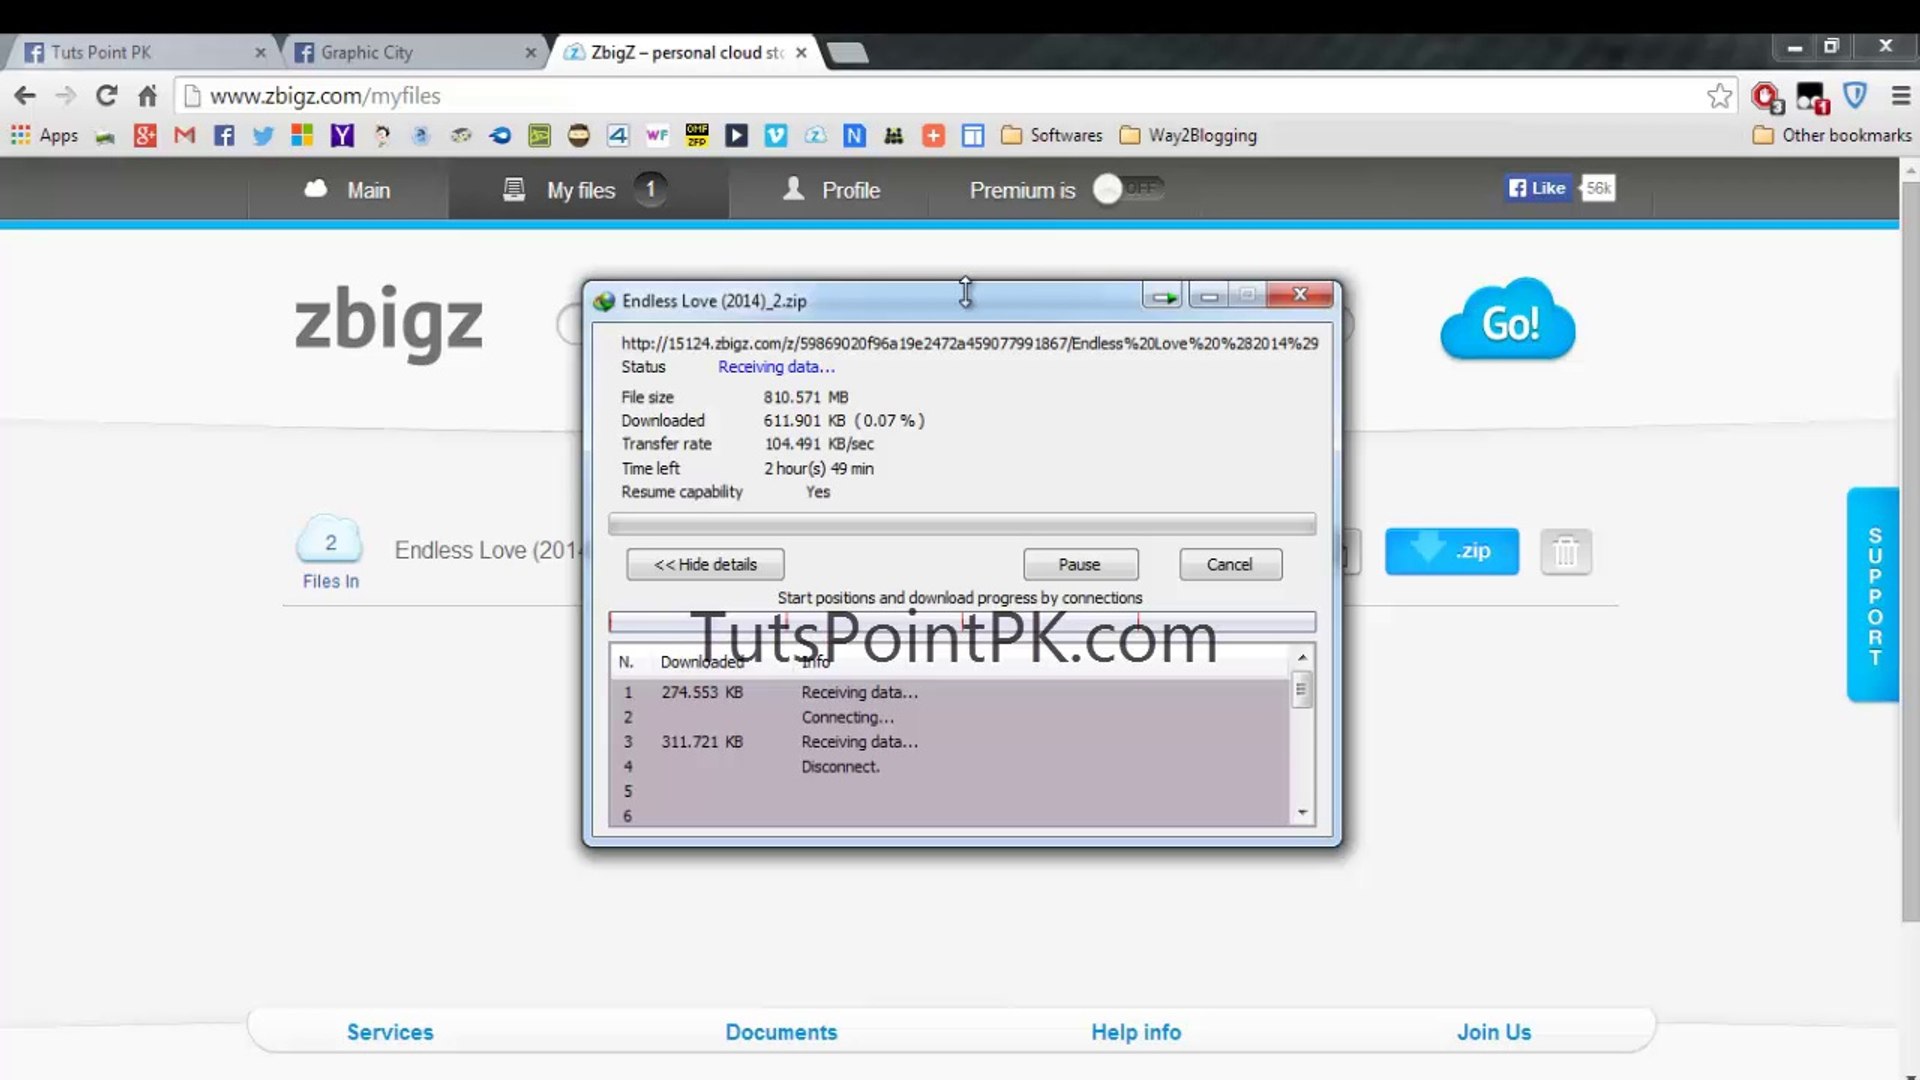Open the Join Us footer link

[1494, 1032]
